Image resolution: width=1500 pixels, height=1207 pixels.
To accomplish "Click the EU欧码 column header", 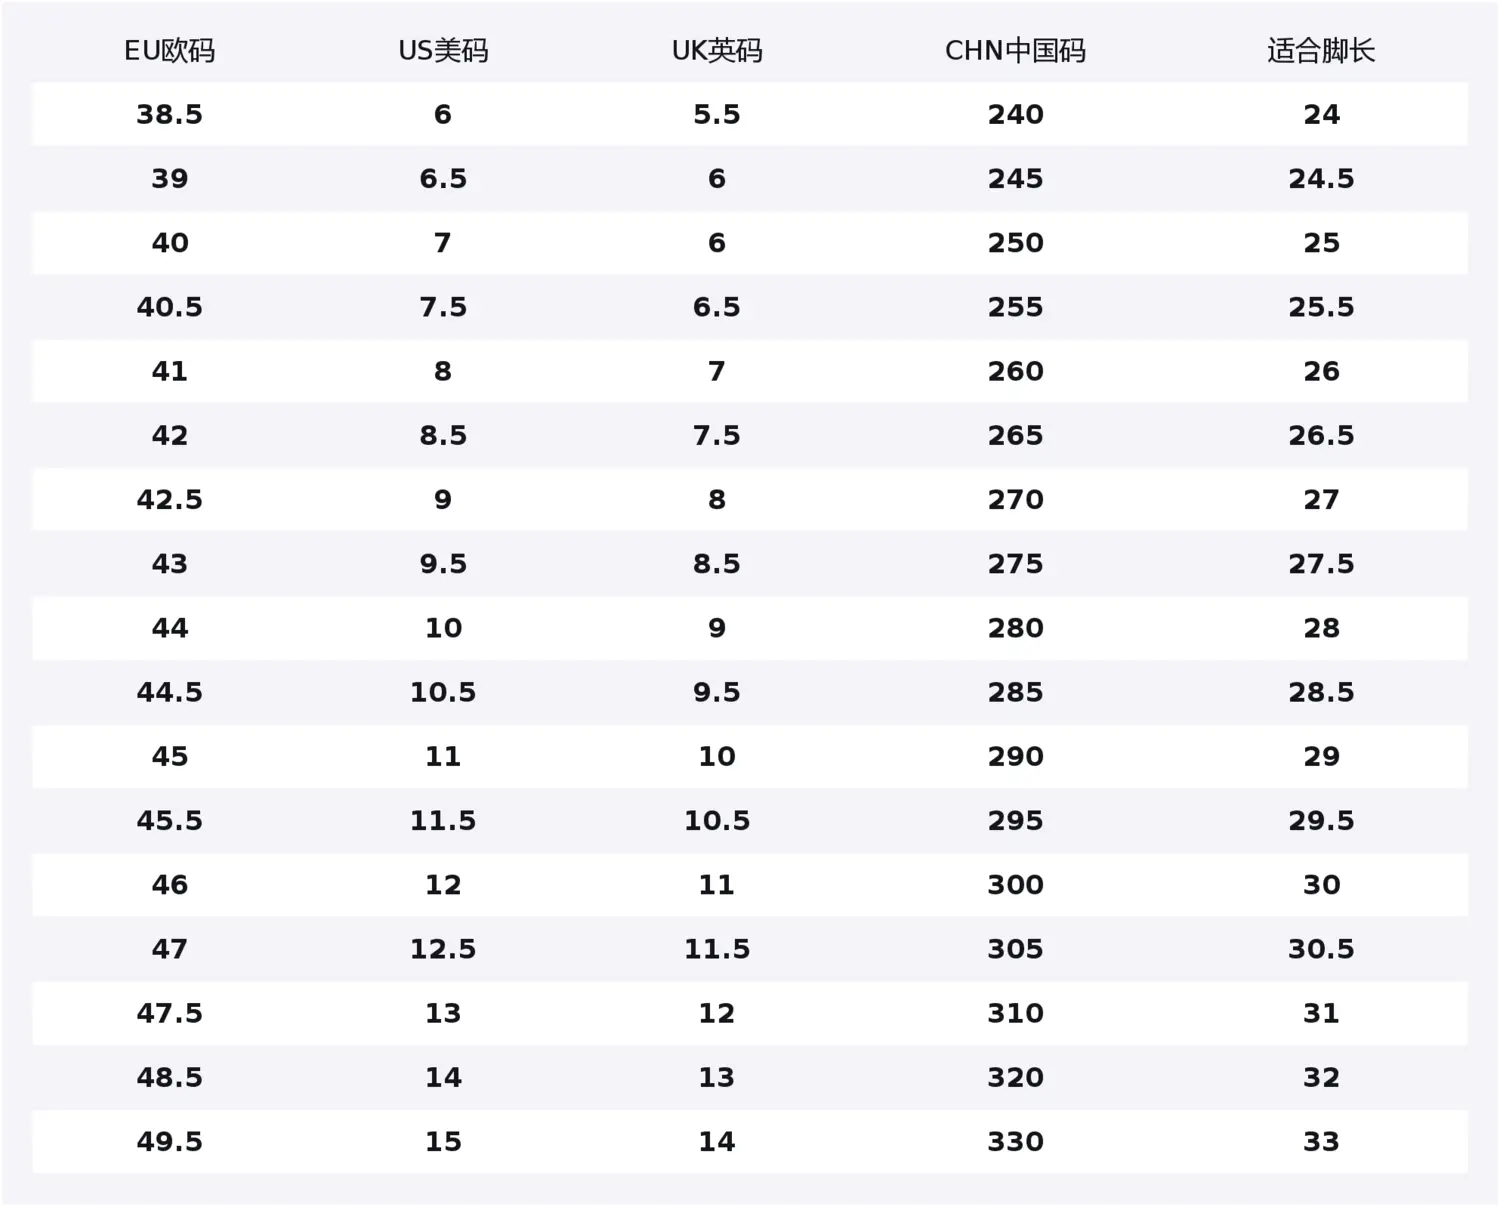I will (x=169, y=51).
